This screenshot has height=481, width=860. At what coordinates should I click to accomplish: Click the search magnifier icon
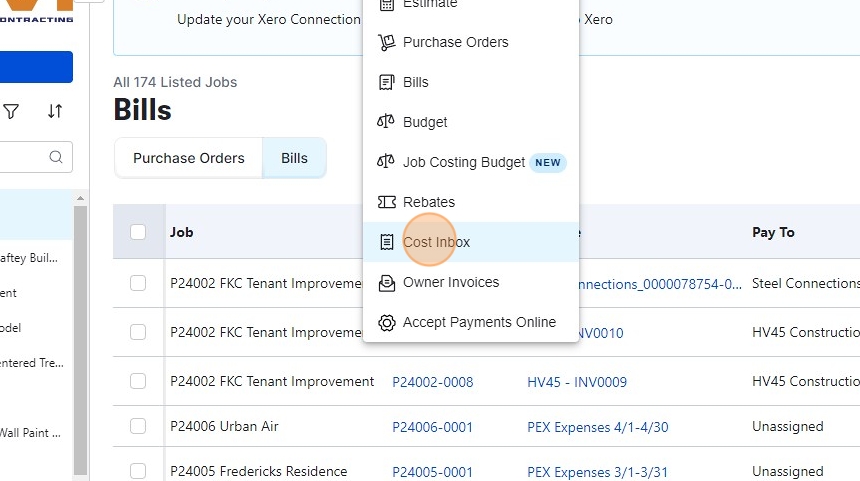click(x=56, y=157)
